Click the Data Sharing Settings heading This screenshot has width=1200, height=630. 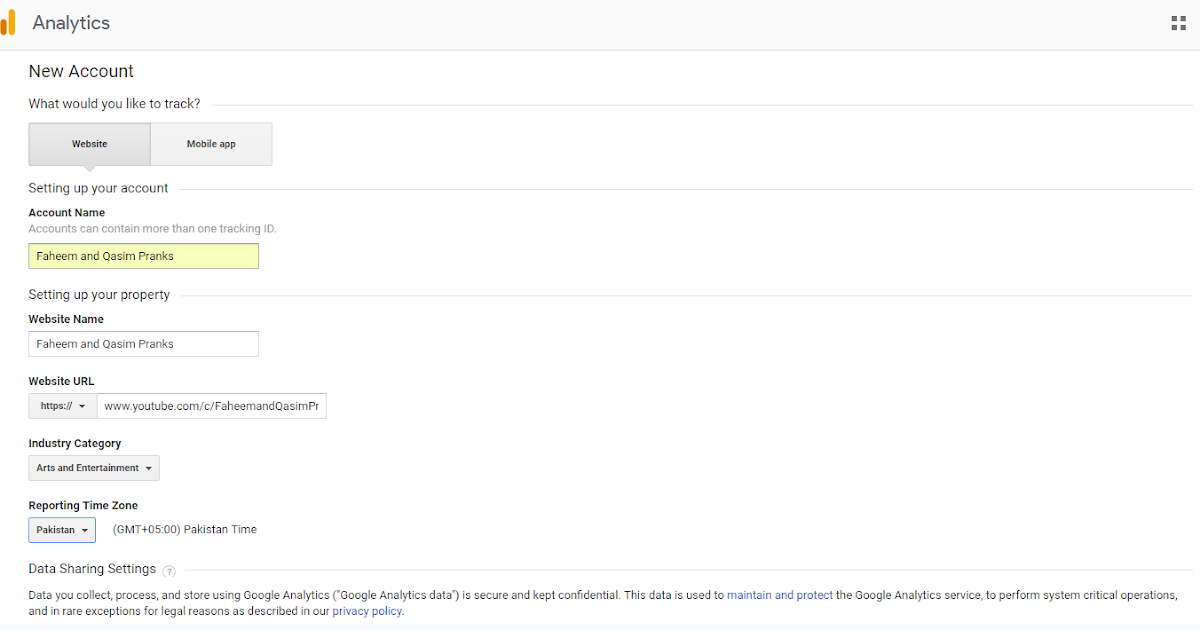point(92,569)
